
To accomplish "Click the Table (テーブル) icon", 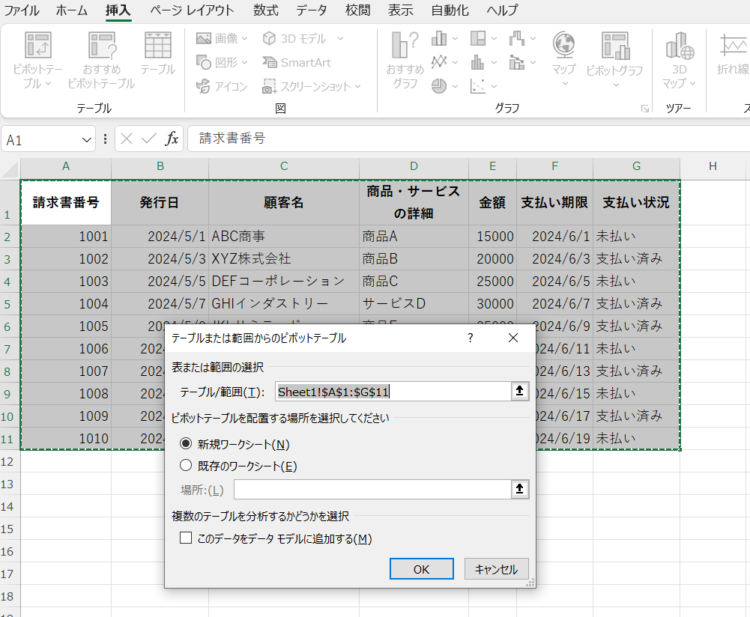I will (157, 49).
